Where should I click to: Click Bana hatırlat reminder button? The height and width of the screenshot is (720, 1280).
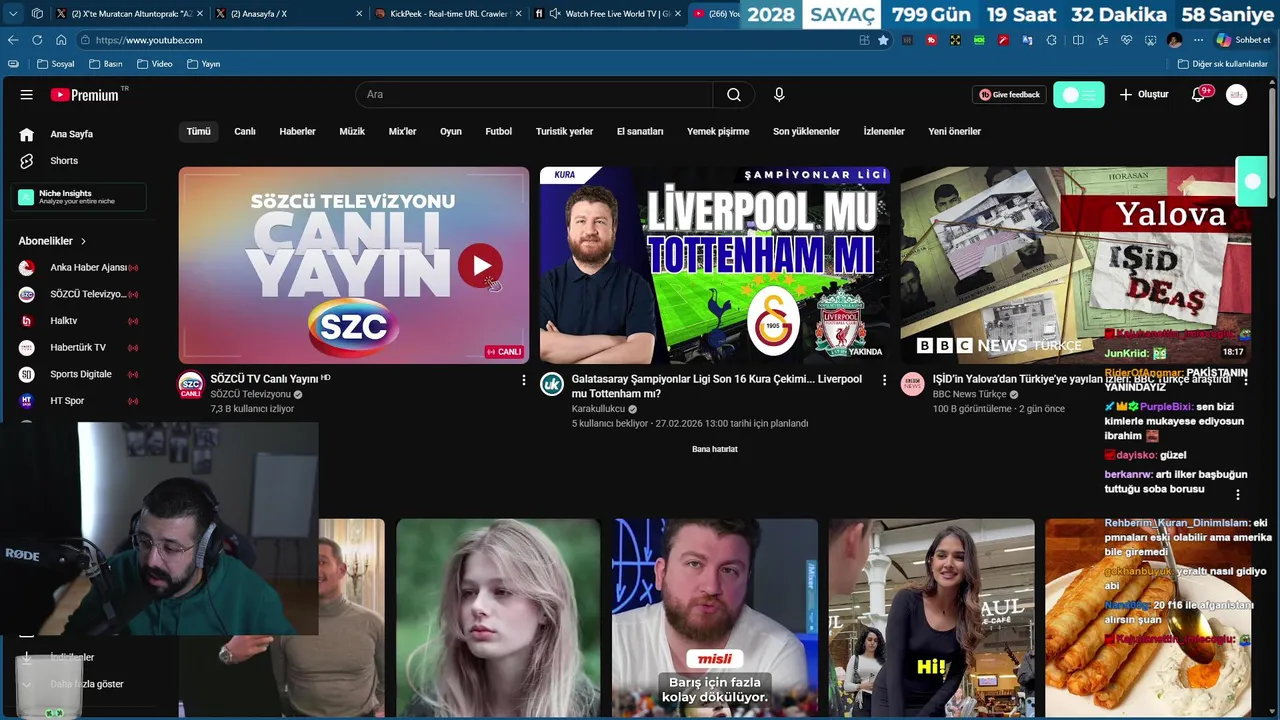715,449
